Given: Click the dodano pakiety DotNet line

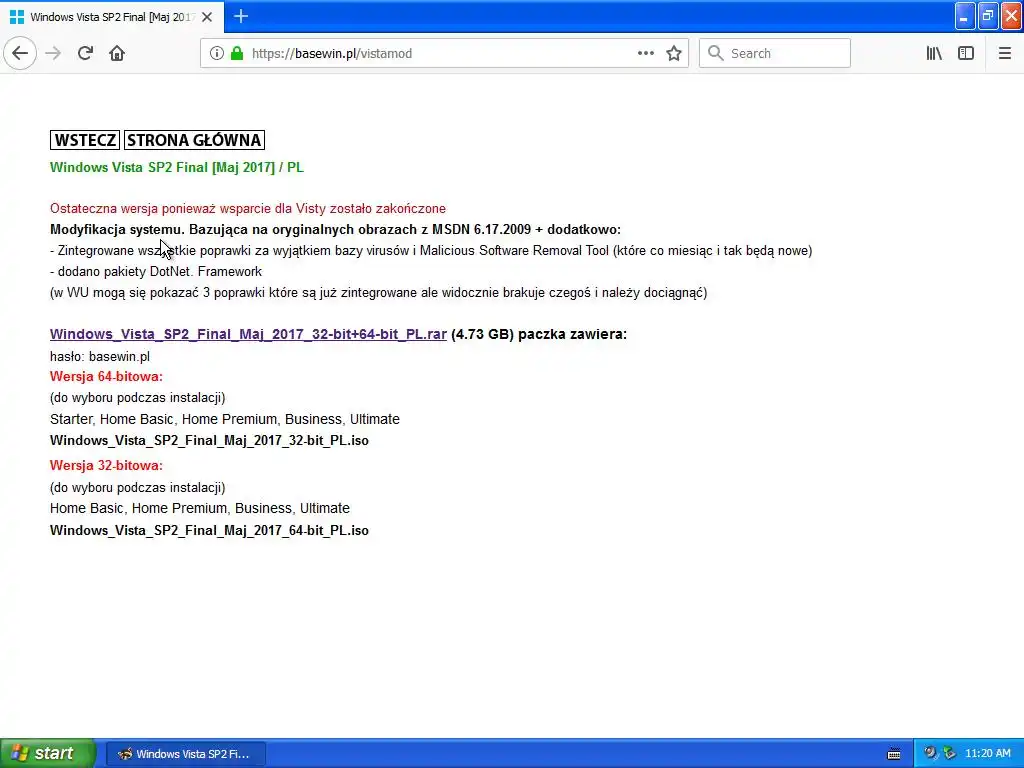Looking at the screenshot, I should coord(156,272).
